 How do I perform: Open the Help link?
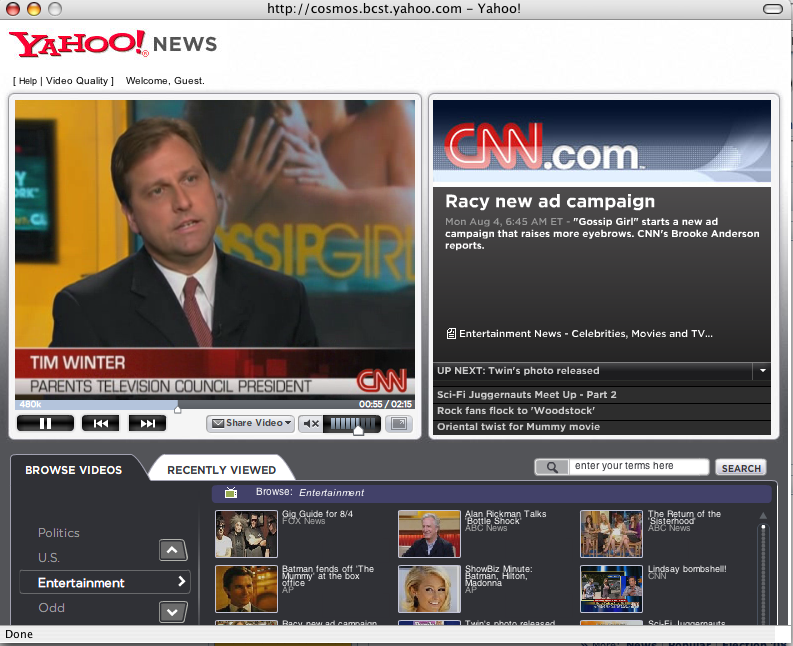[x=28, y=81]
